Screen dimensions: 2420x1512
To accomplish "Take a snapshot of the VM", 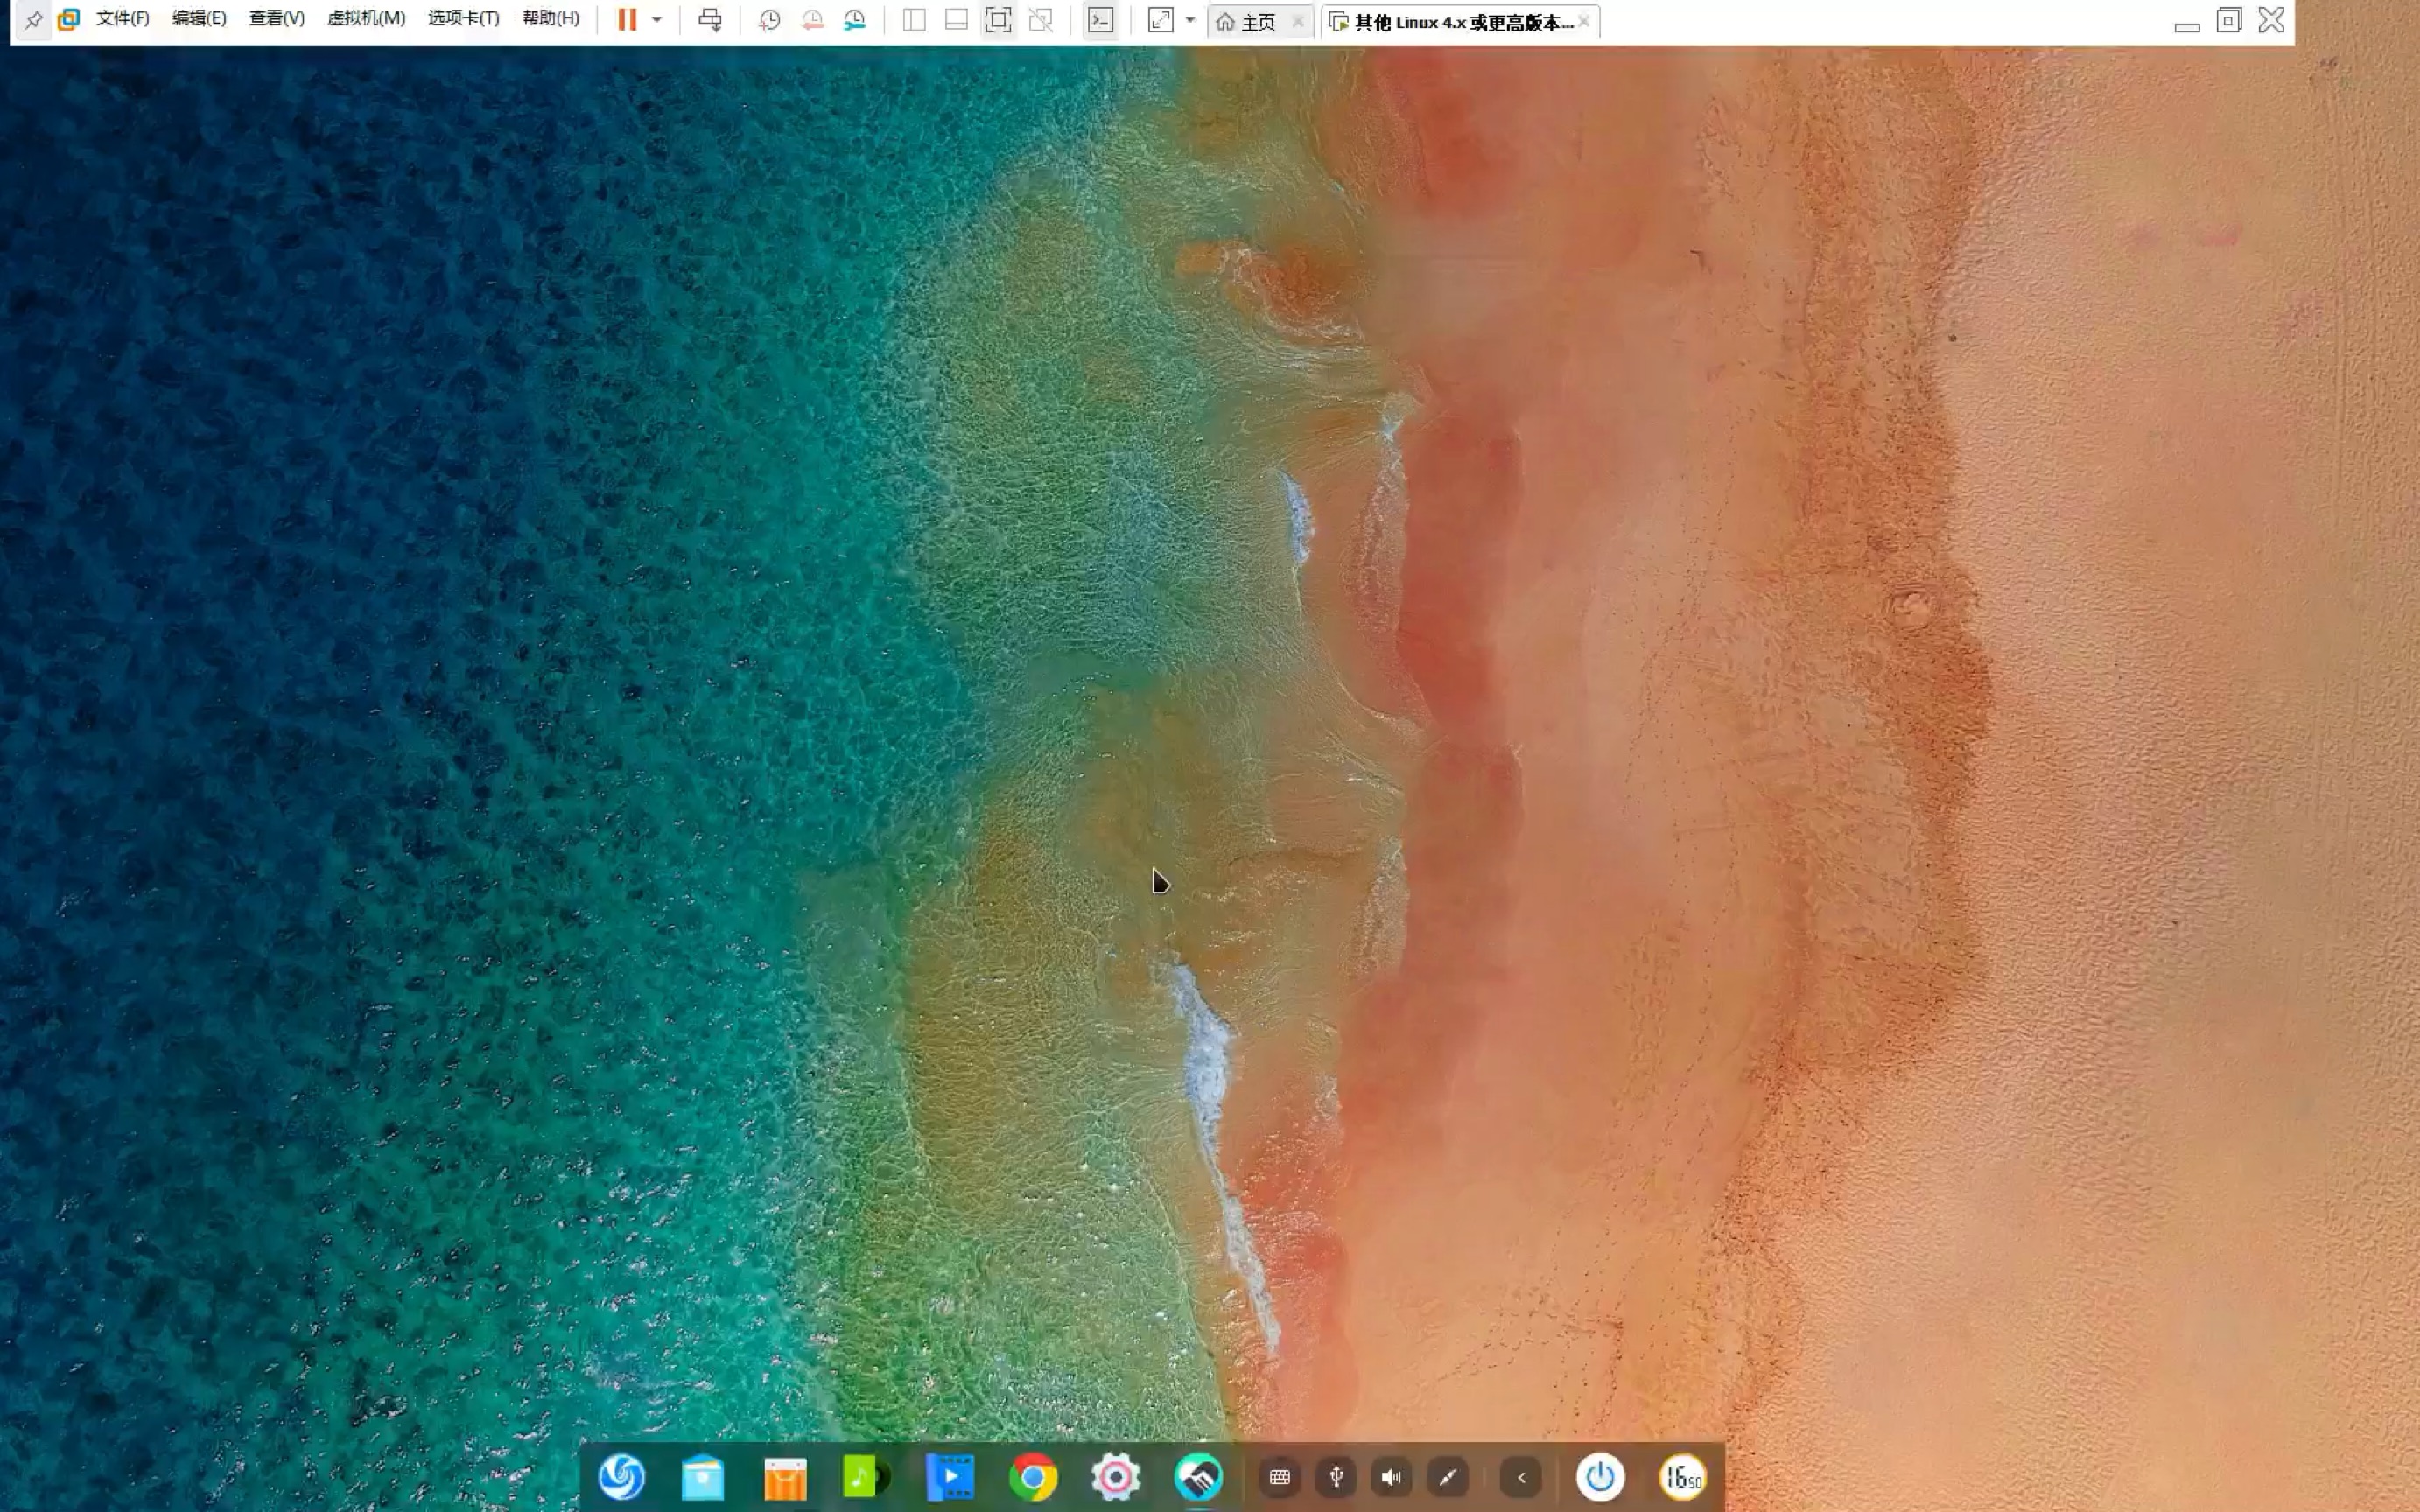I will [x=769, y=20].
